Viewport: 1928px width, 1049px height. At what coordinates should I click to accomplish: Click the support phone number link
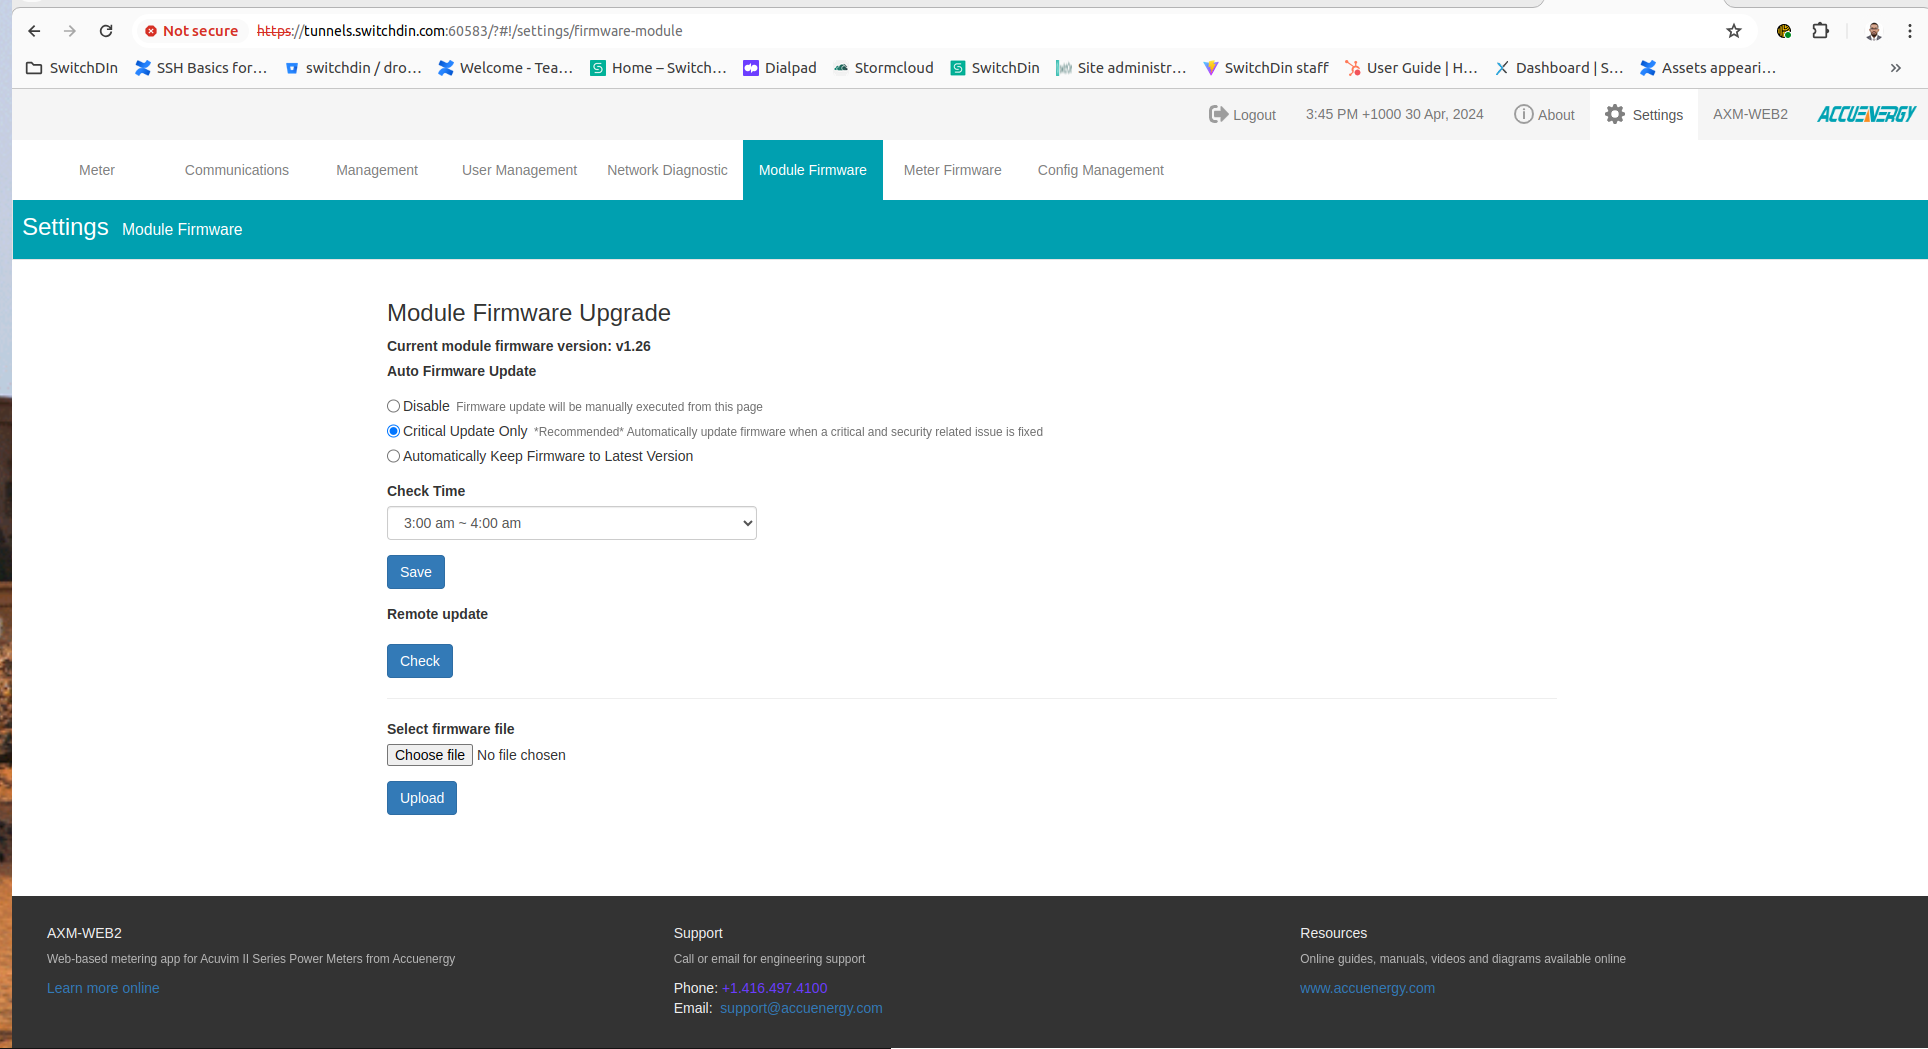pyautogui.click(x=775, y=988)
